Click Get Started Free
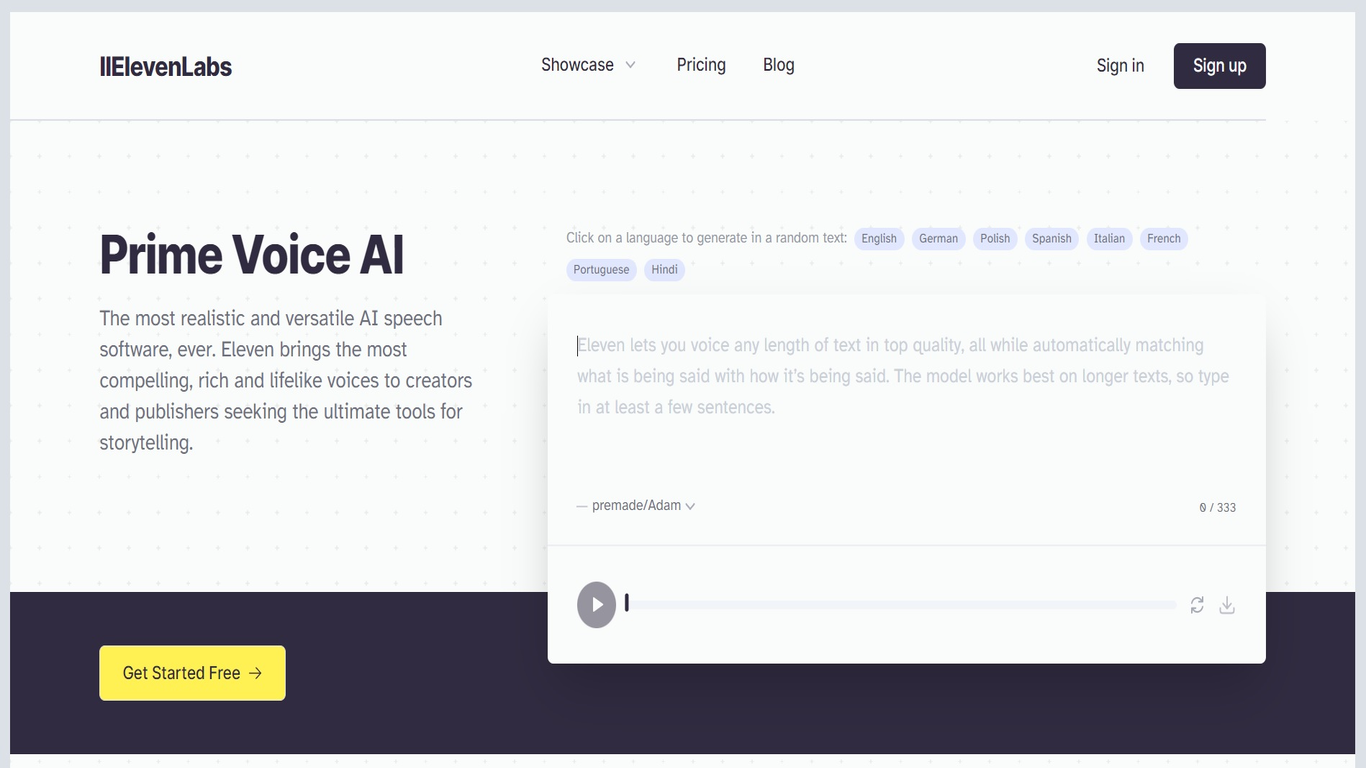1366x768 pixels. 191,673
